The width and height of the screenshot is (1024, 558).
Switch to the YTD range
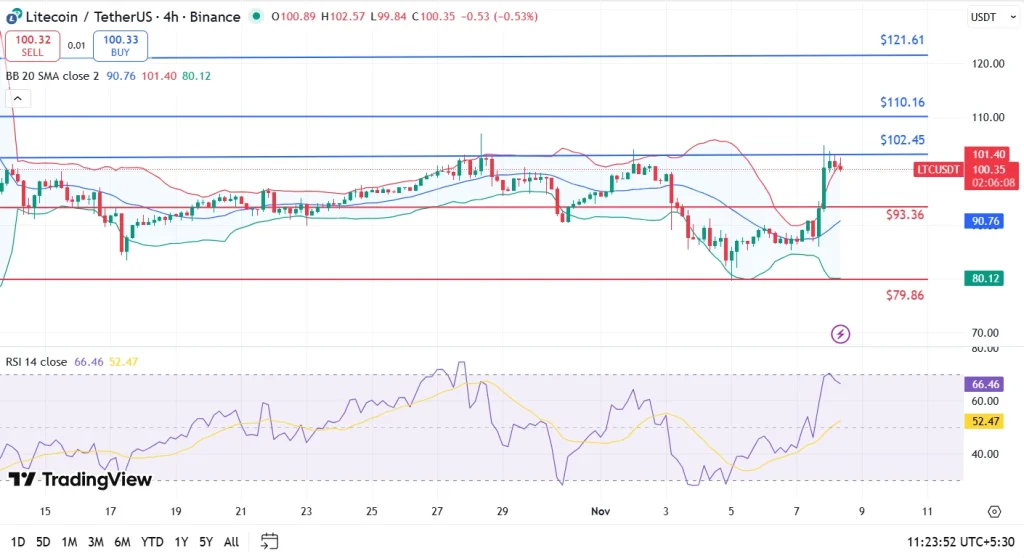click(x=152, y=542)
